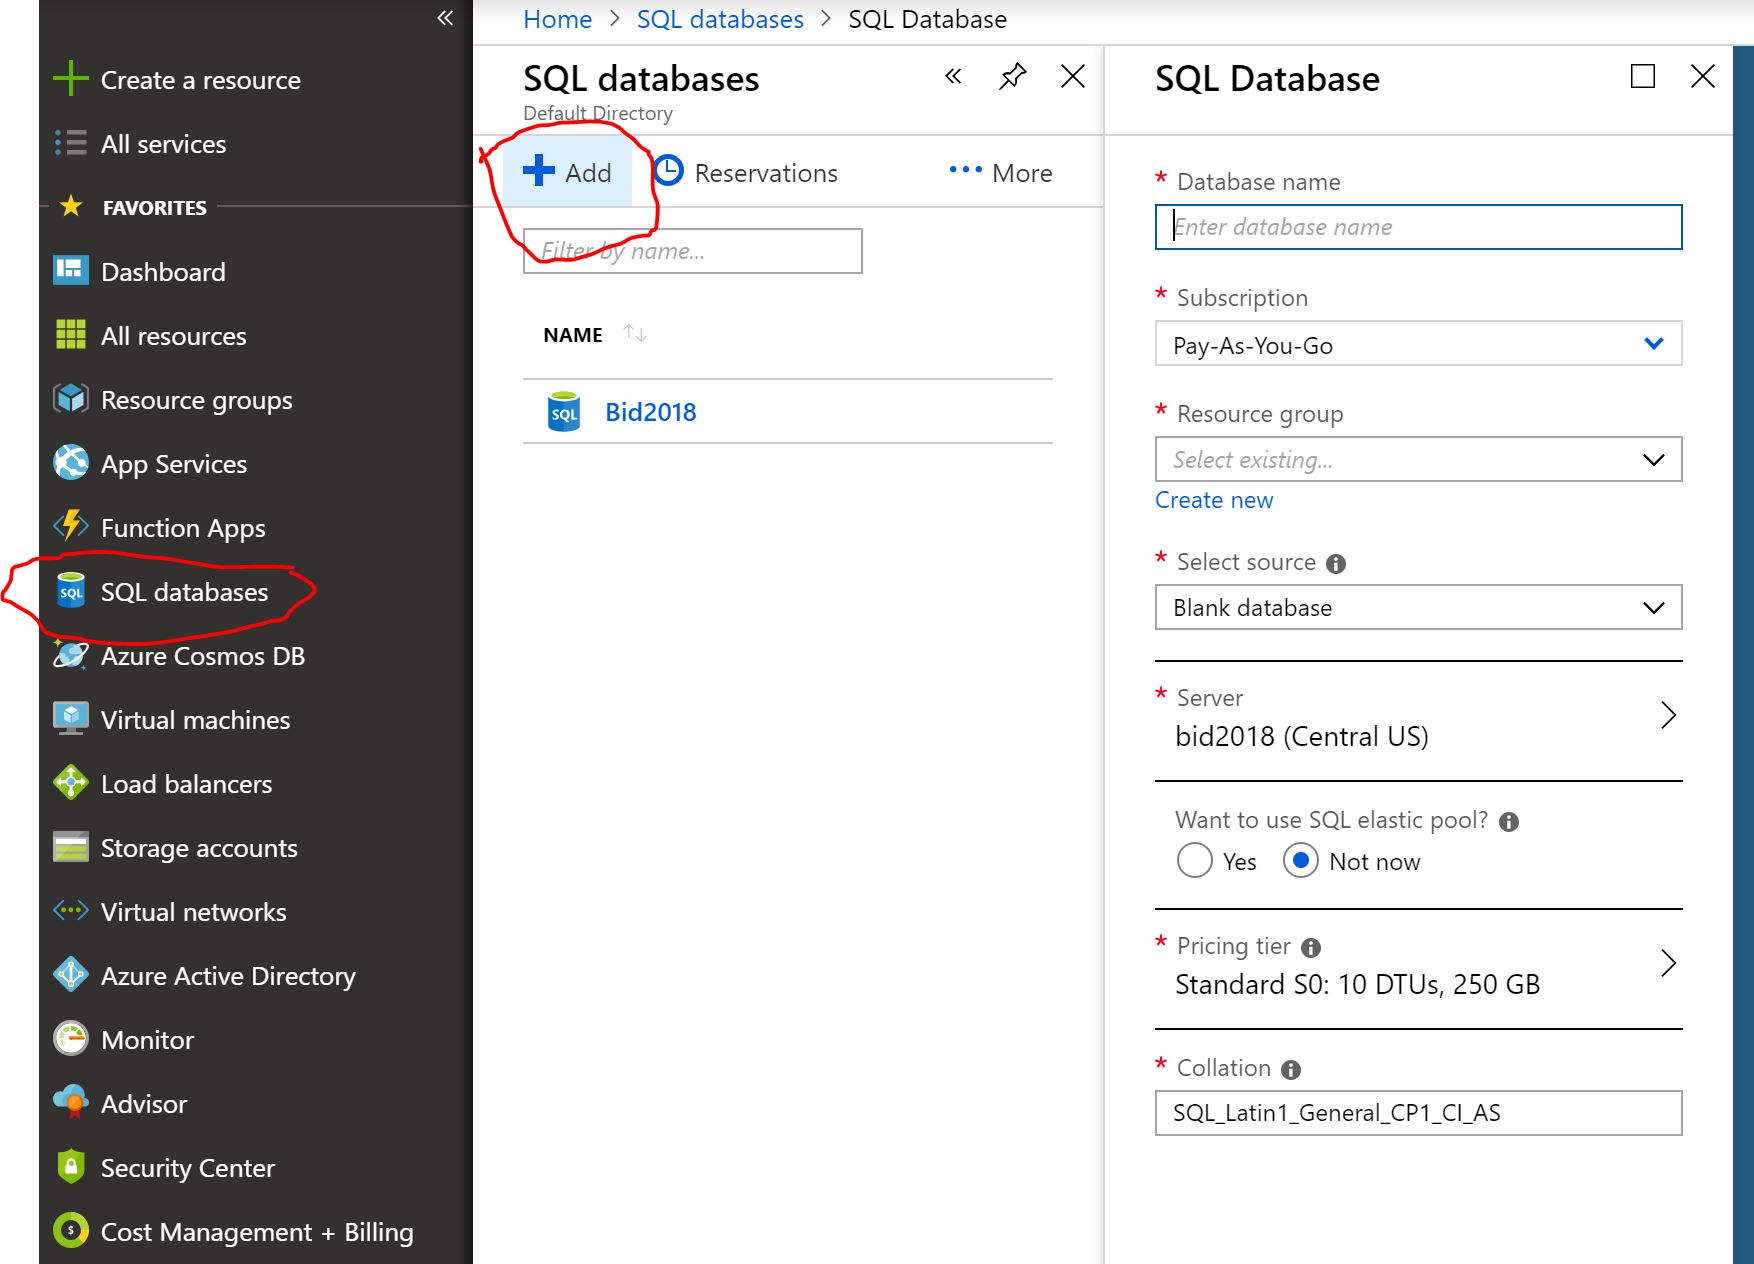
Task: Click Azure Active Directory icon
Action: 71,975
